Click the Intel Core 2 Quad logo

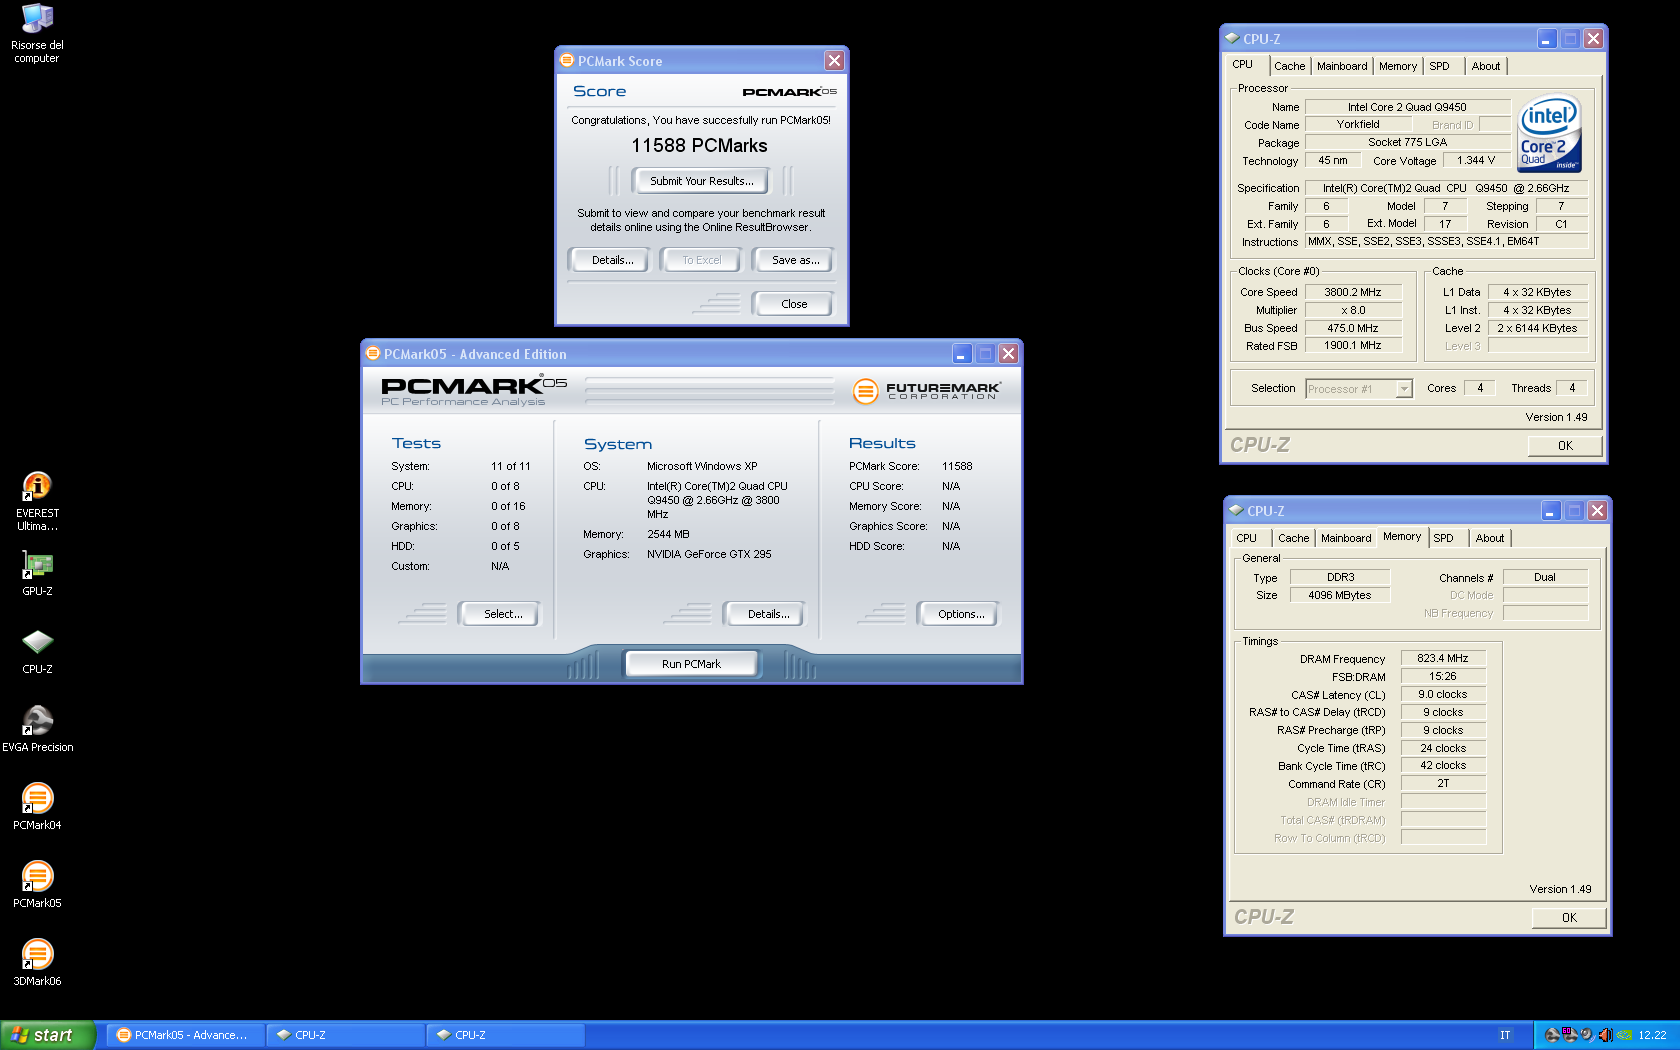(x=1549, y=133)
